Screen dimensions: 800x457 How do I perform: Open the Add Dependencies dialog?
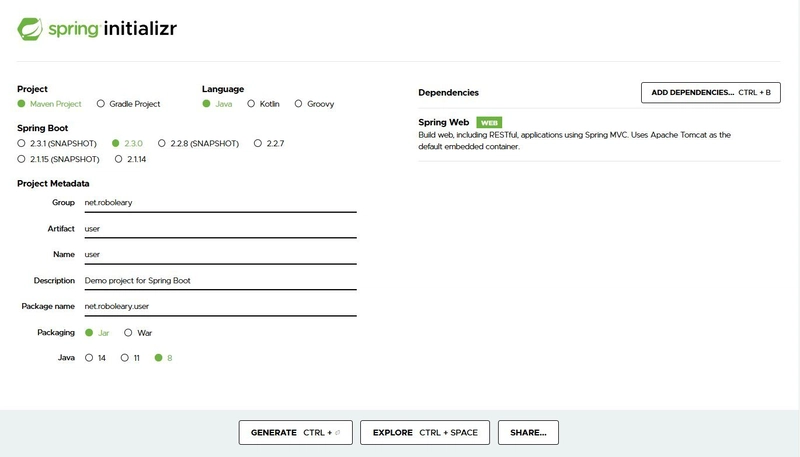(x=711, y=92)
